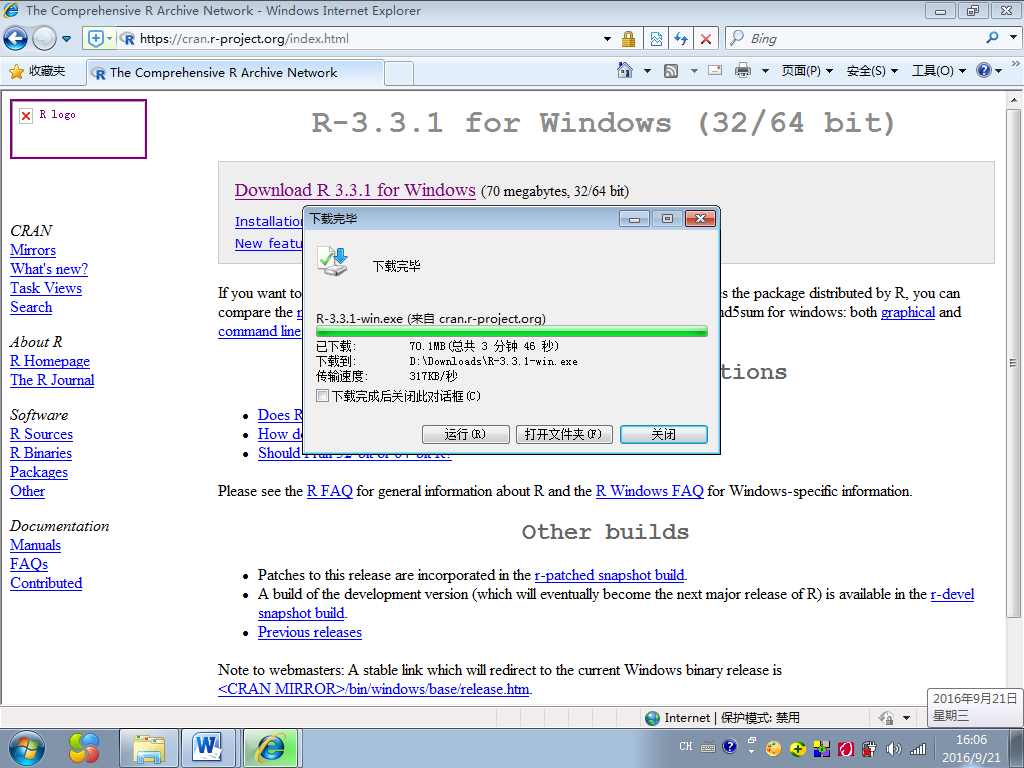The height and width of the screenshot is (768, 1024).
Task: Expand the Home button dropdown arrow
Action: 647,71
